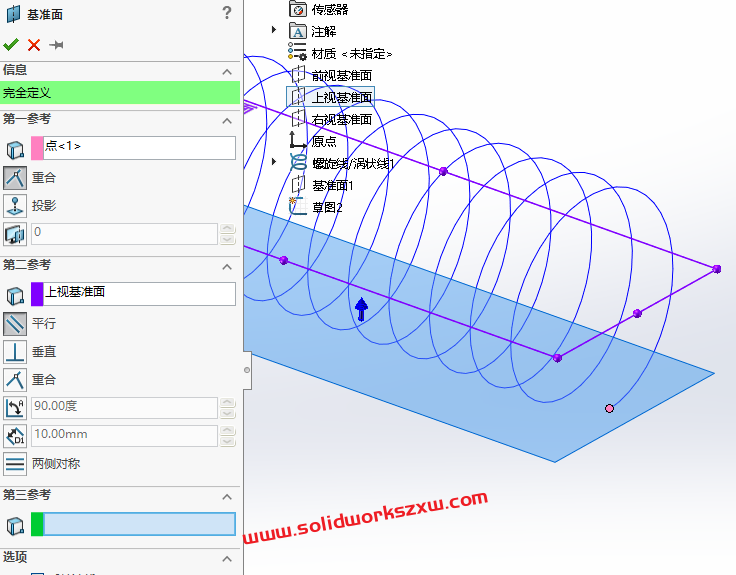
Task: Click the sheet-number icon beside field 0
Action: click(15, 234)
